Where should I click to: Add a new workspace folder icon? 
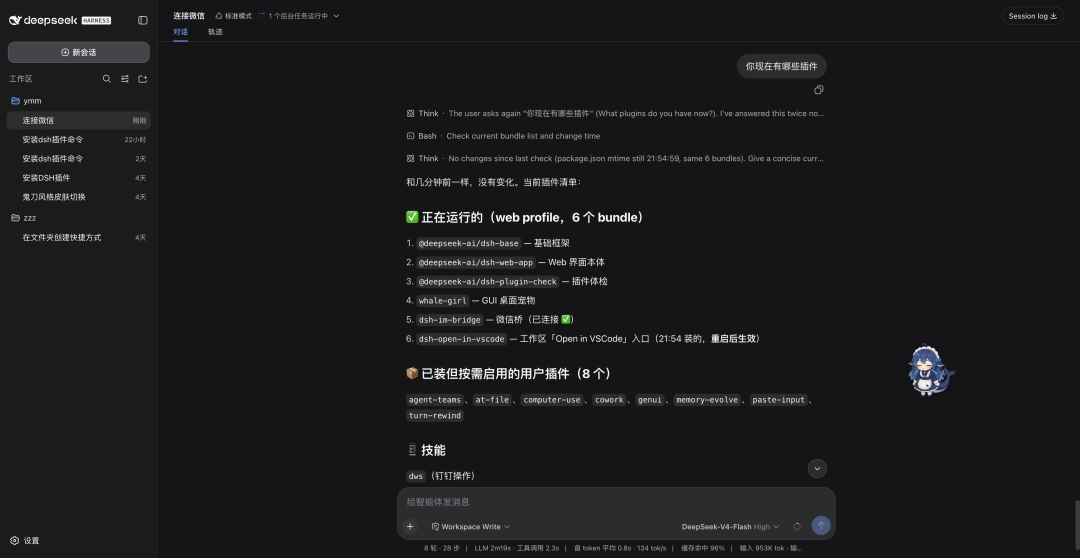point(143,79)
